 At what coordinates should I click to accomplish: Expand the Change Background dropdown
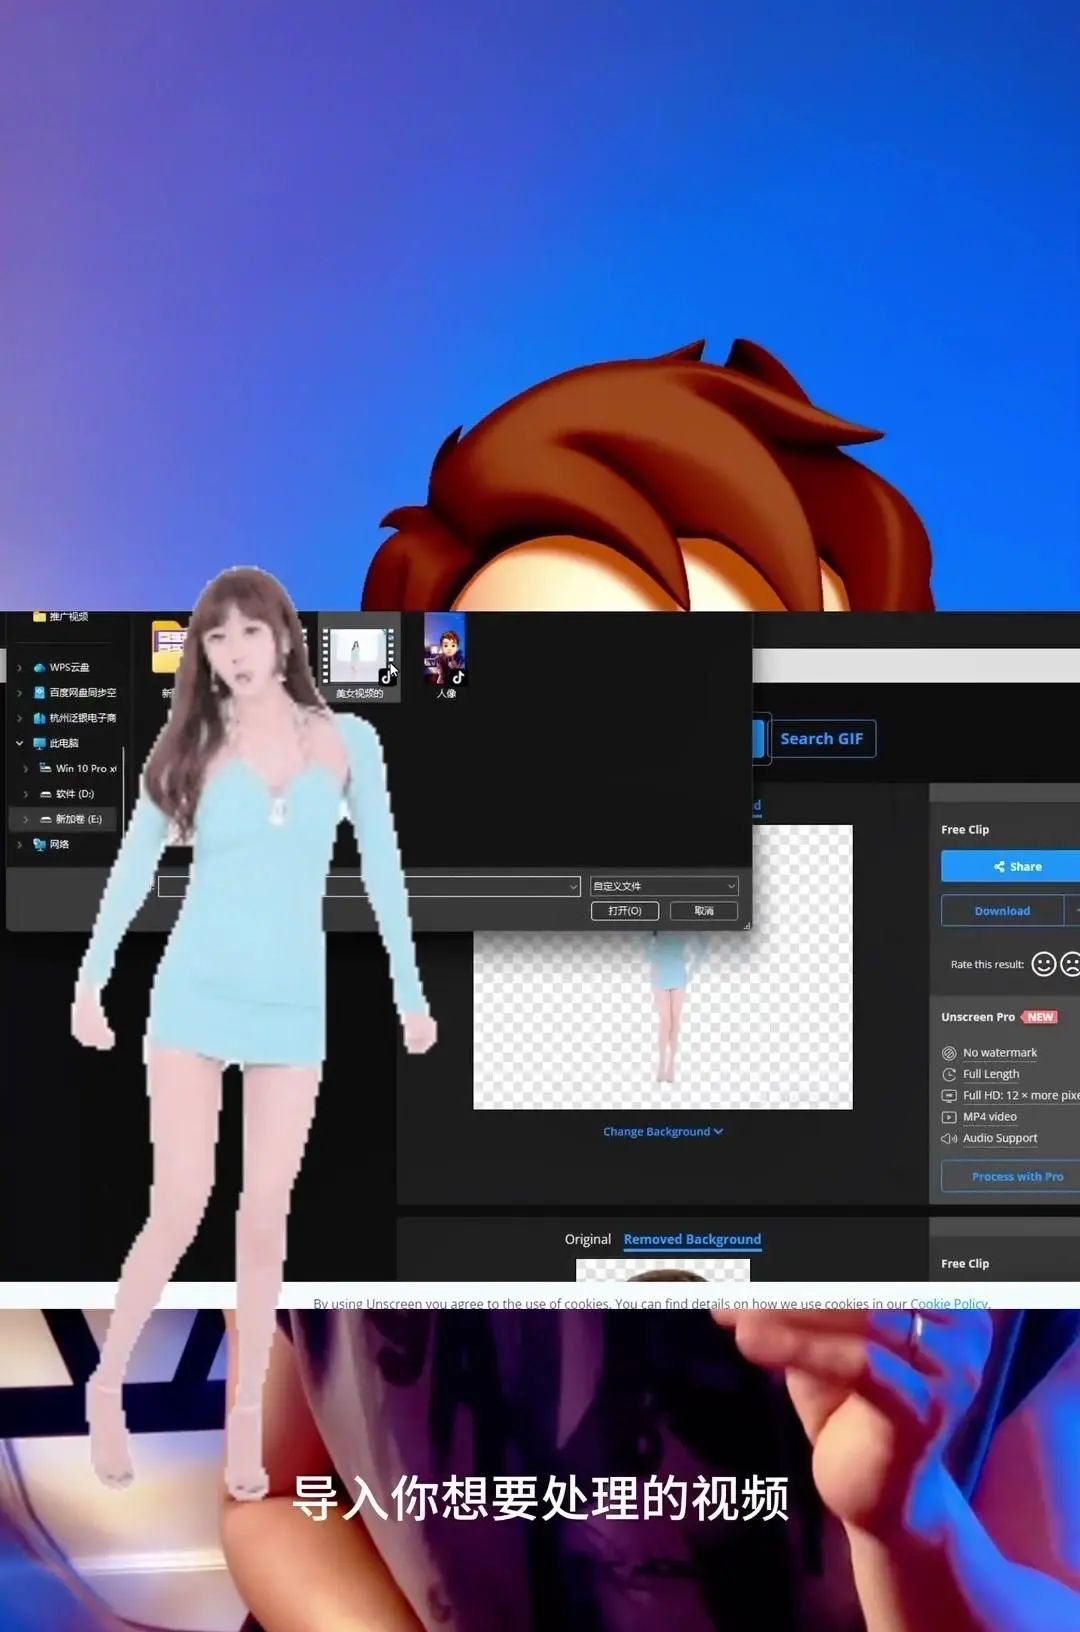pos(663,1132)
